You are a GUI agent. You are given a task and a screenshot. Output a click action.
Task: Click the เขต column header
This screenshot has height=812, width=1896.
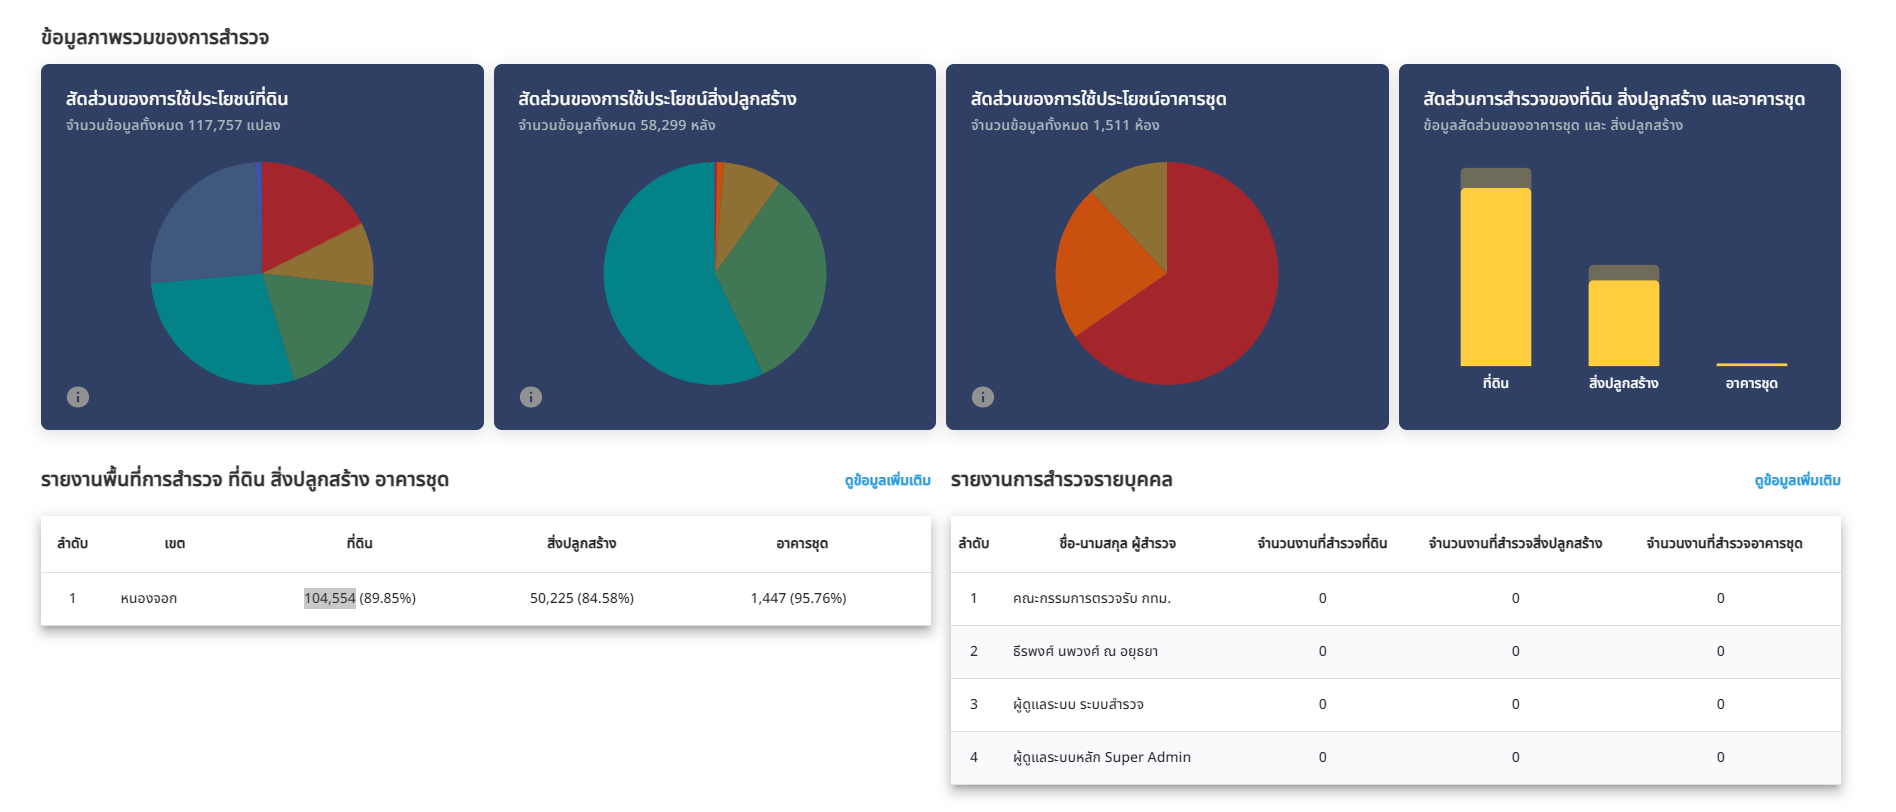175,544
